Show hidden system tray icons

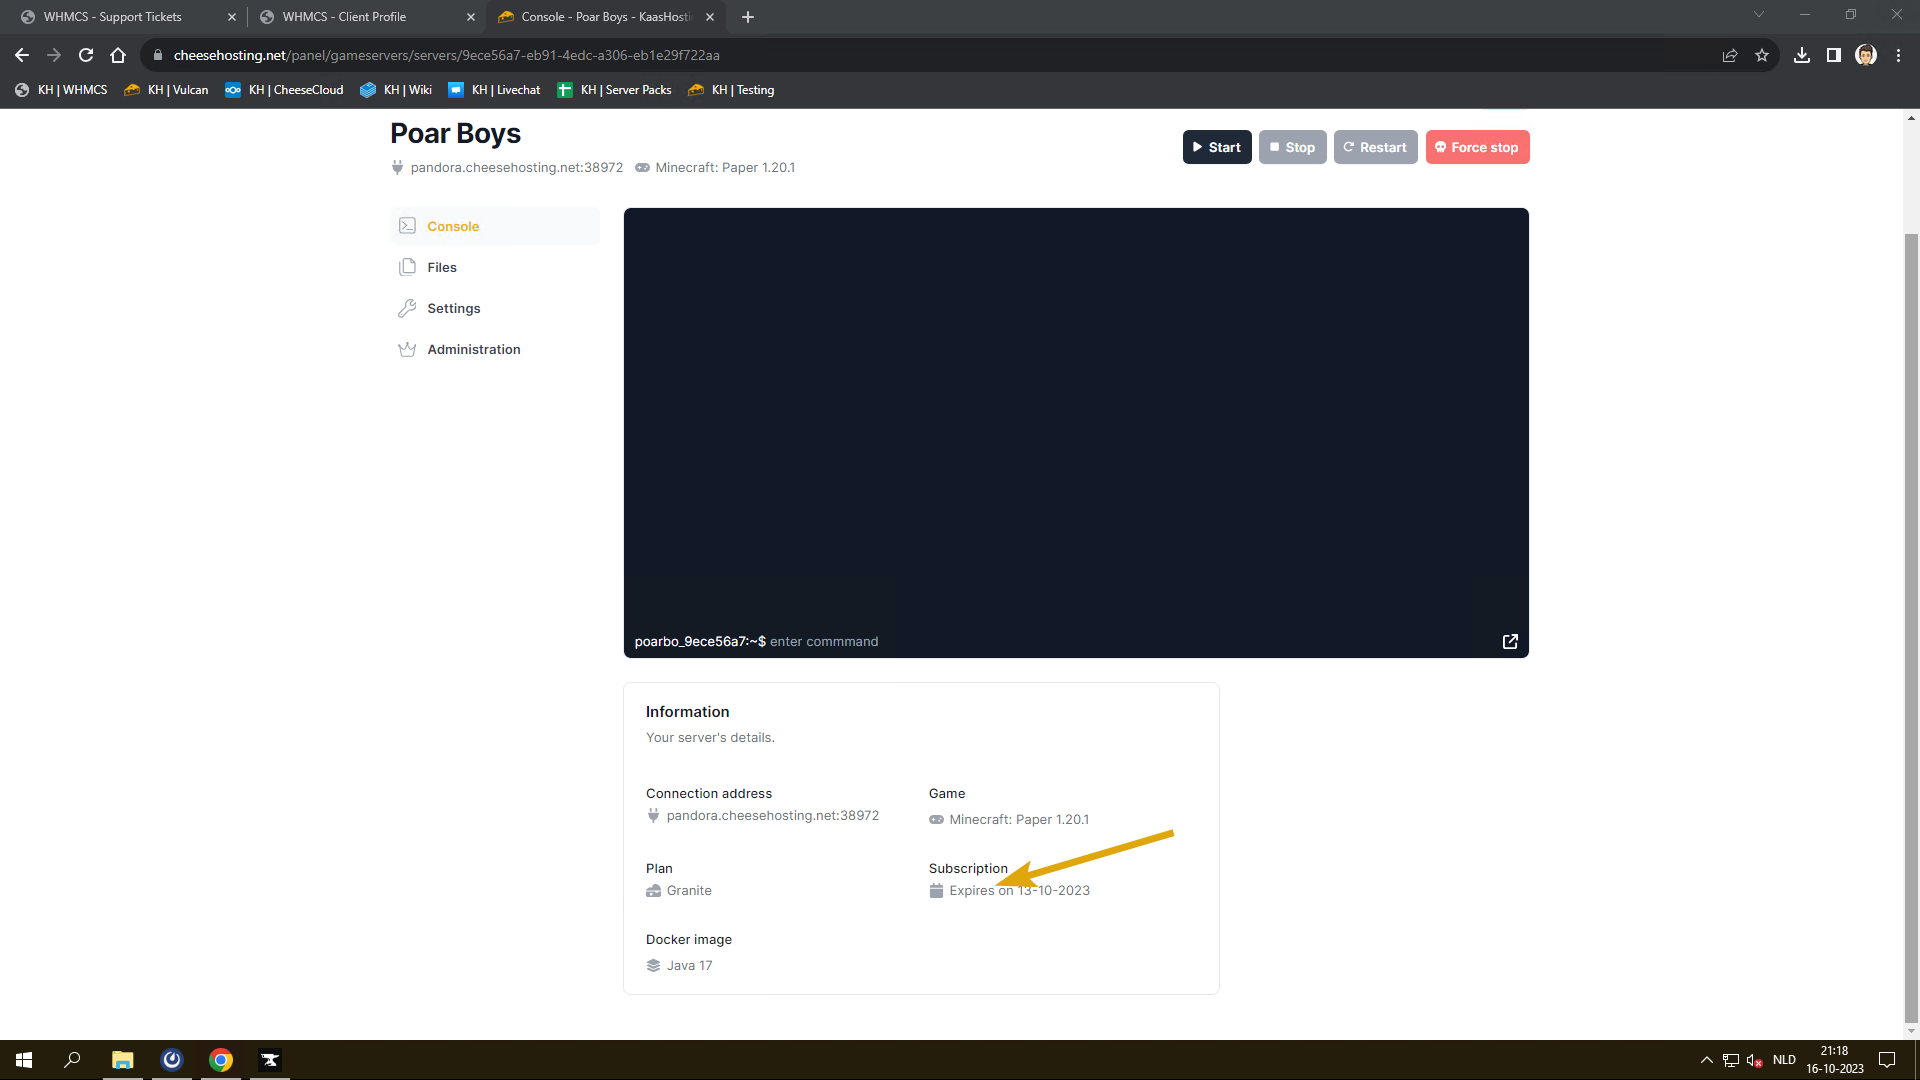click(1706, 1060)
